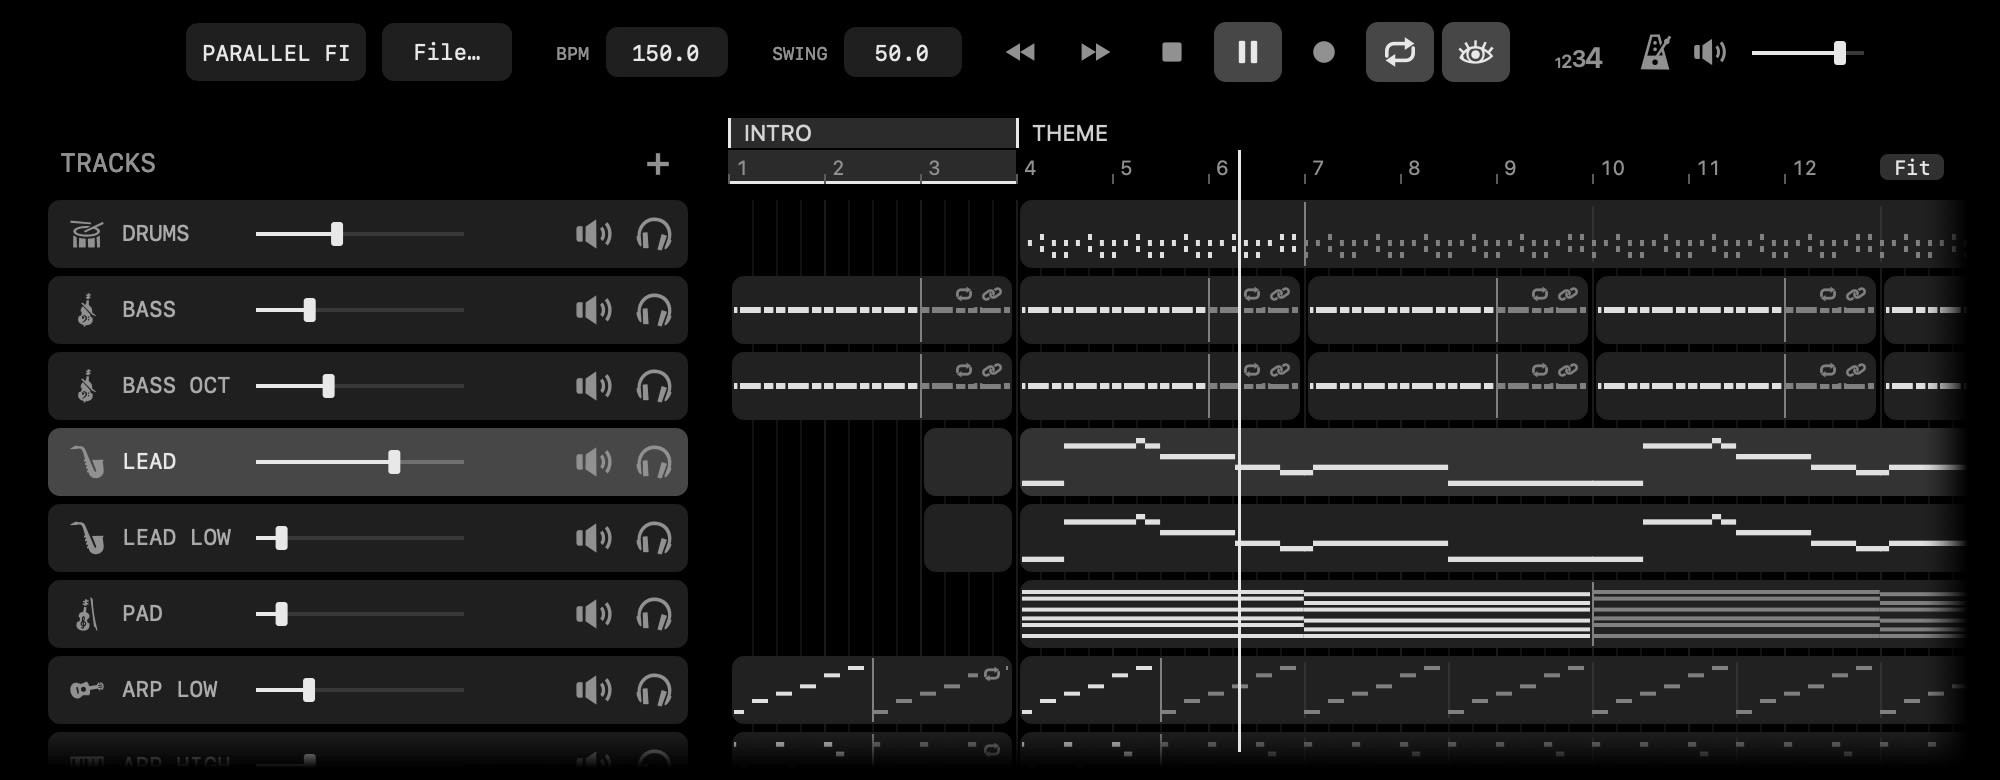Mute the PAD track

tap(594, 614)
